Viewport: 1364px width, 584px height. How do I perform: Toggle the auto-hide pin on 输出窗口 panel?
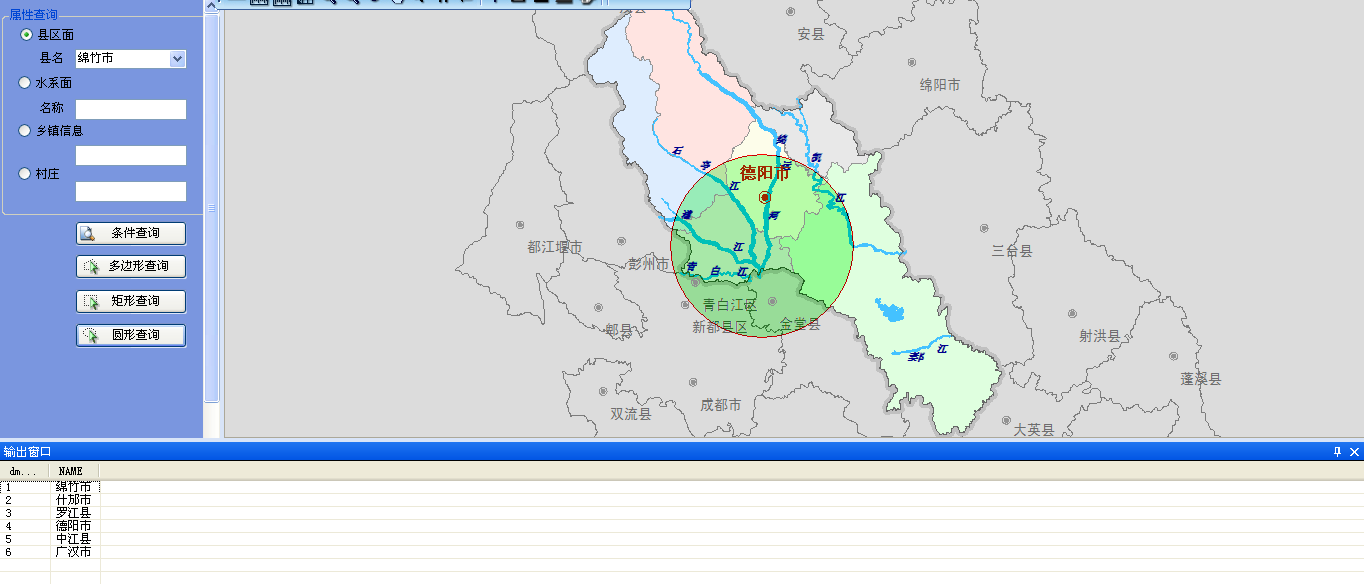[x=1337, y=451]
